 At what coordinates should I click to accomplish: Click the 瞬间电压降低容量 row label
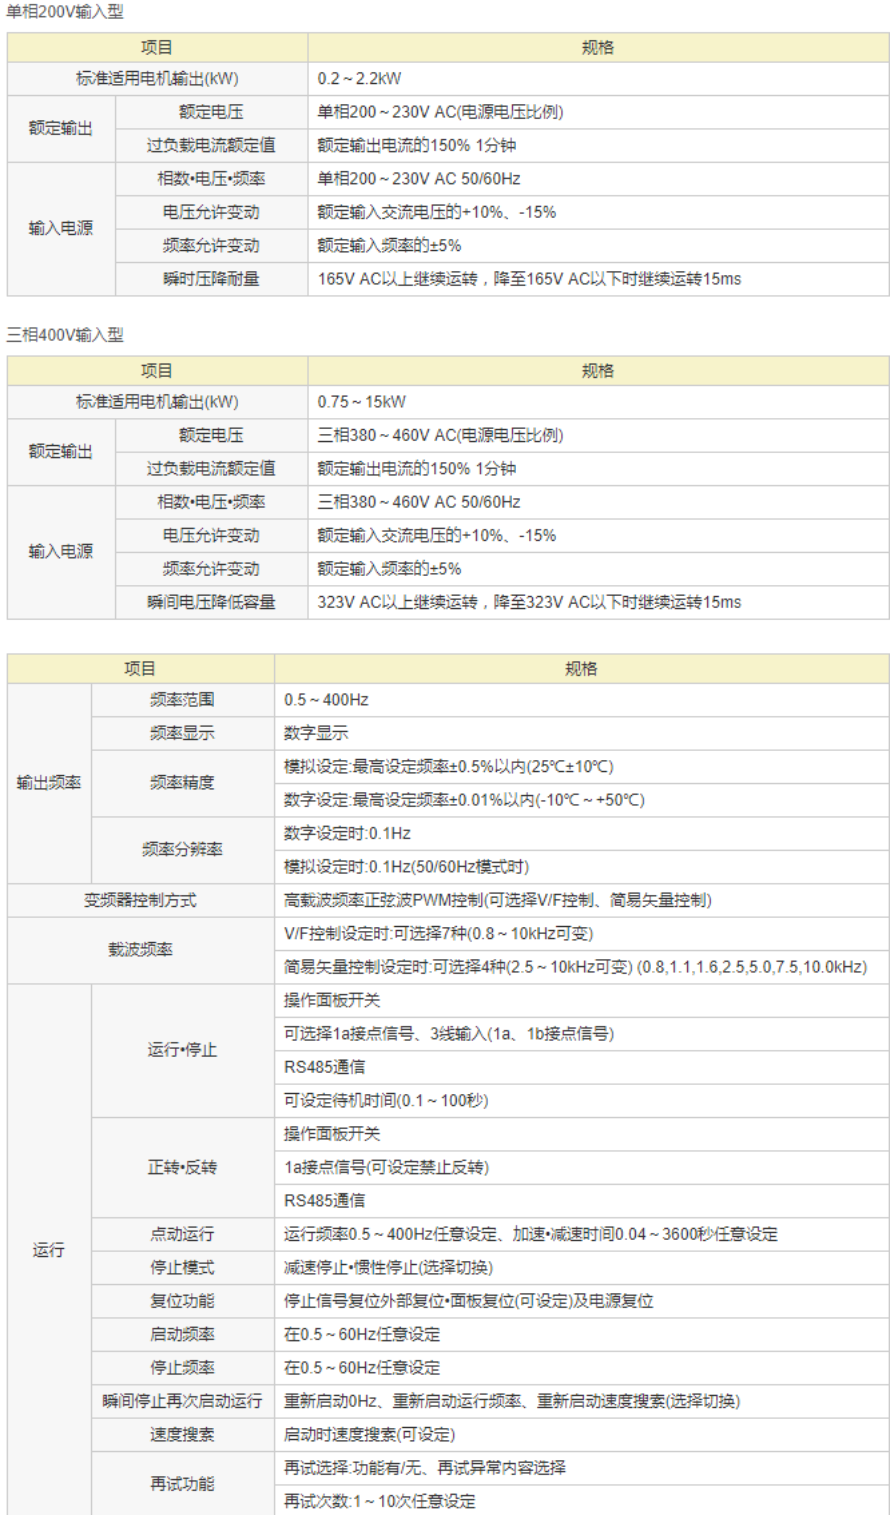click(x=211, y=602)
